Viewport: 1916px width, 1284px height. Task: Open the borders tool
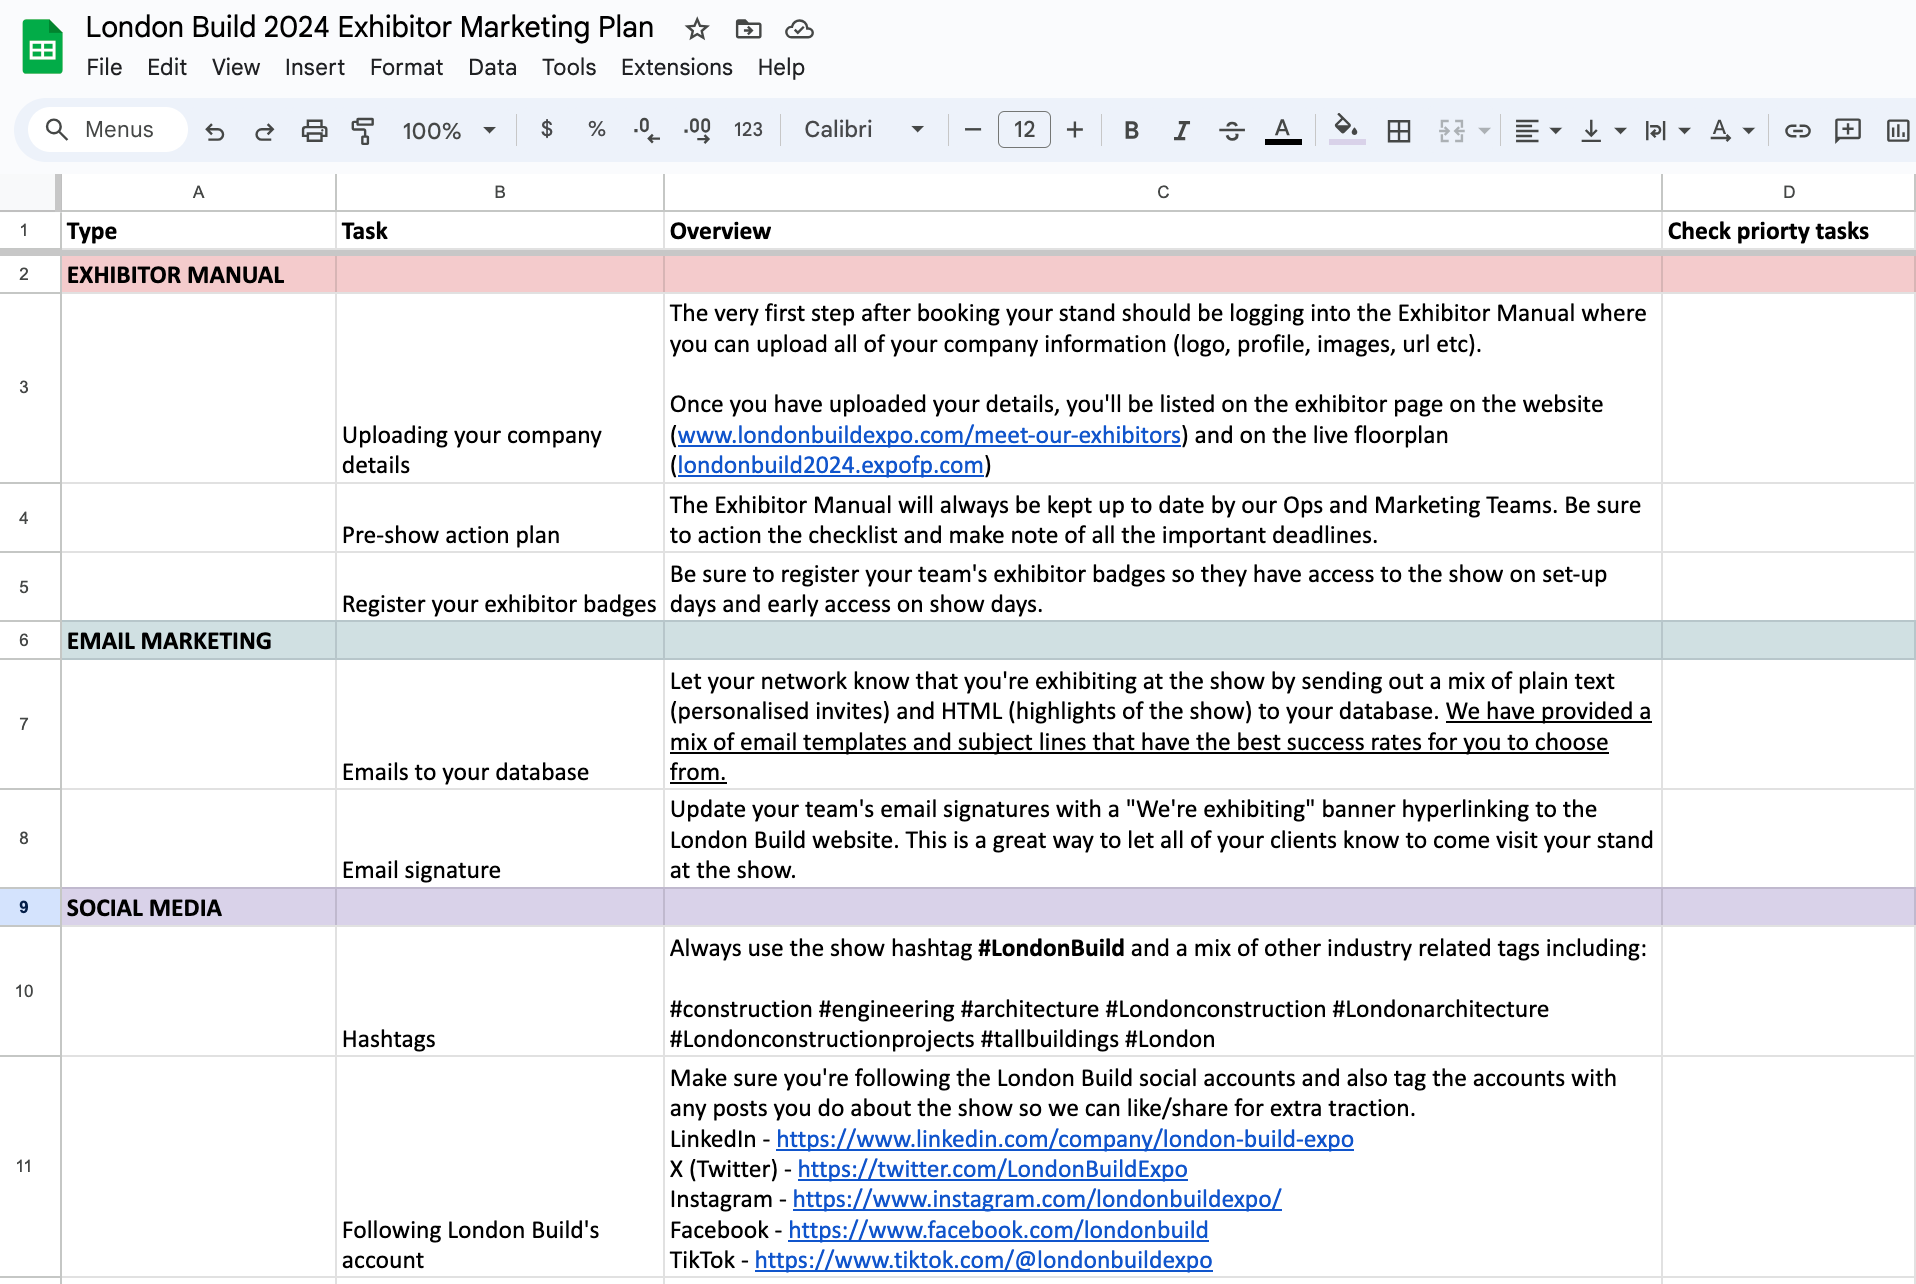(x=1399, y=130)
